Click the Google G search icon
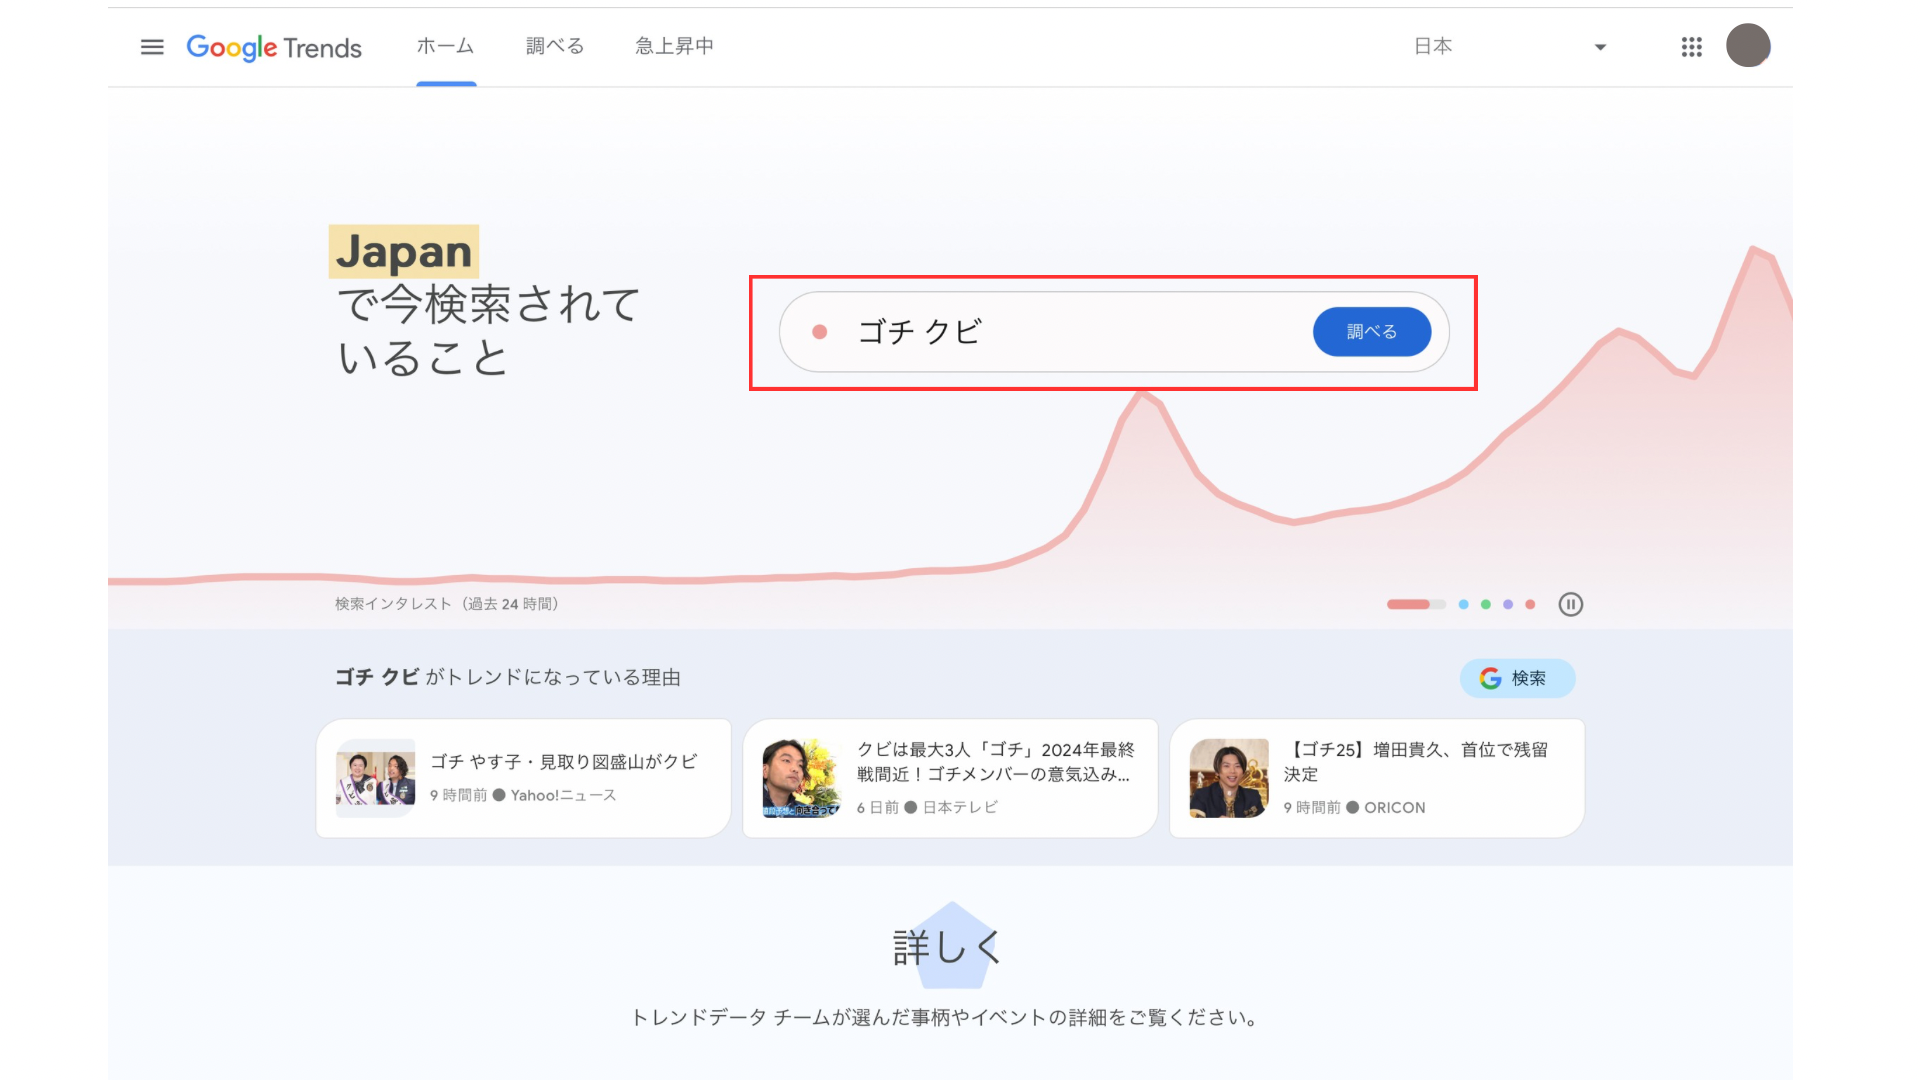 click(x=1490, y=678)
